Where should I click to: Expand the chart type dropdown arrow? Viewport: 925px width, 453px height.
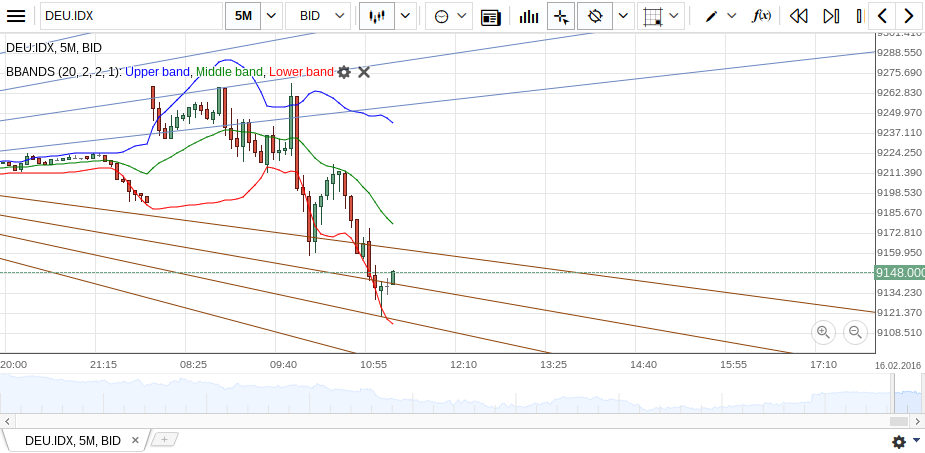(405, 16)
